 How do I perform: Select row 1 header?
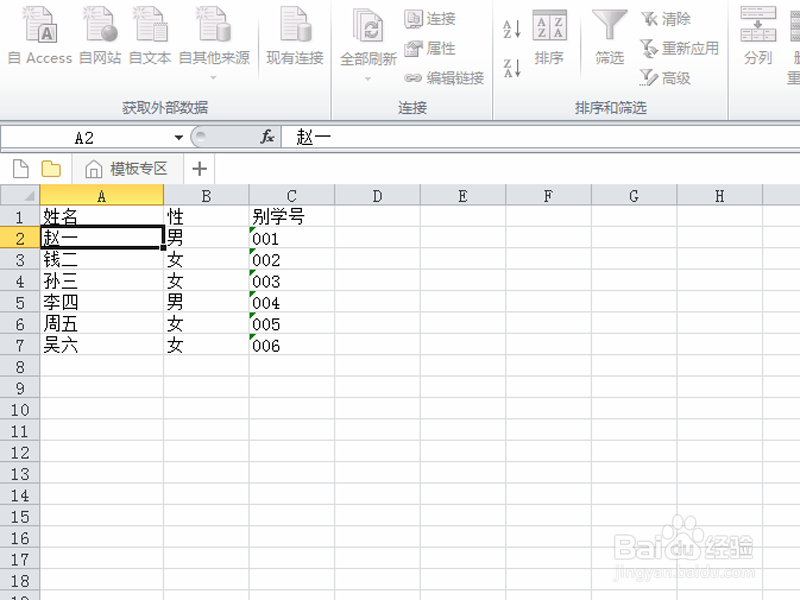[20, 217]
